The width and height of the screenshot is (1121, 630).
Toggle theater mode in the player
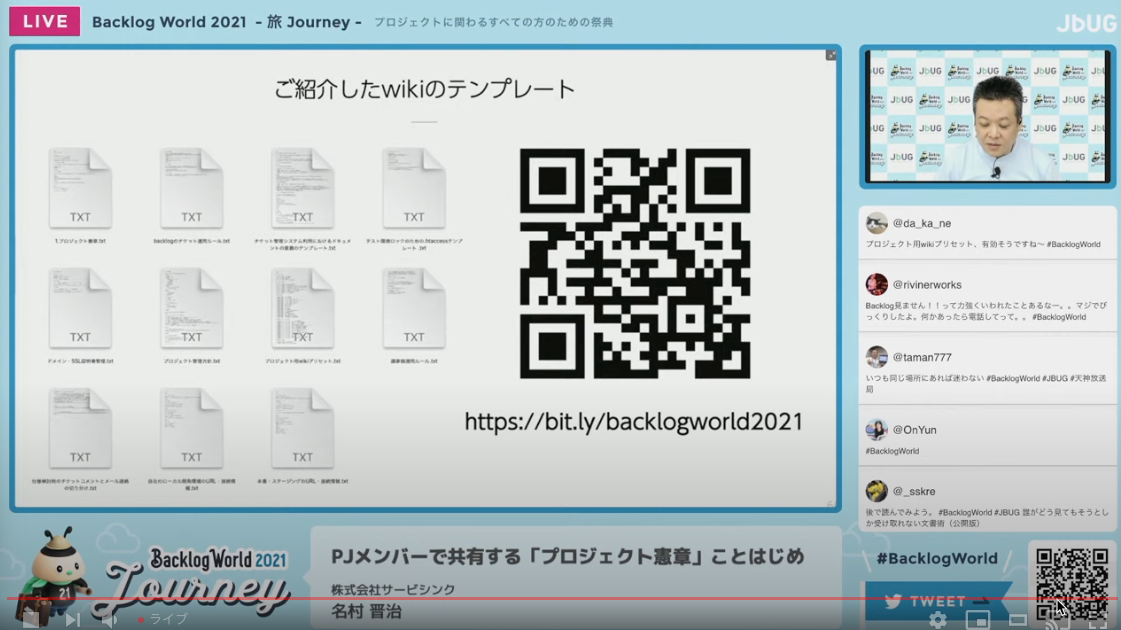coord(1018,620)
